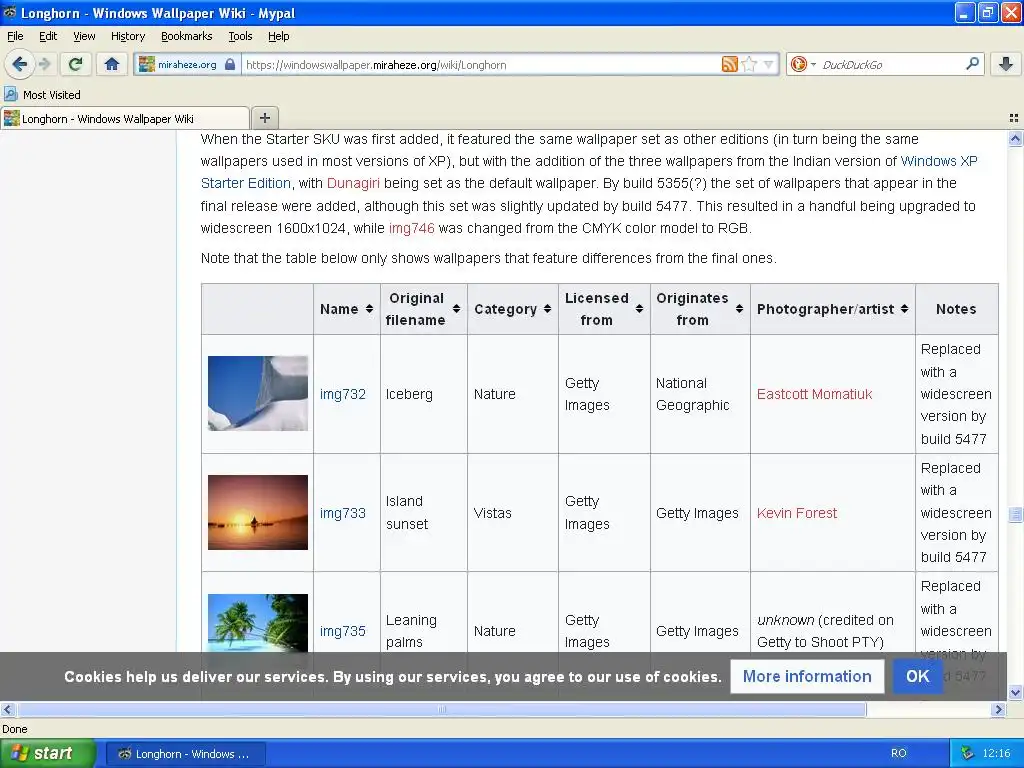Image resolution: width=1024 pixels, height=768 pixels.
Task: Open the Kevin Forest photographer link
Action: pyautogui.click(x=797, y=513)
